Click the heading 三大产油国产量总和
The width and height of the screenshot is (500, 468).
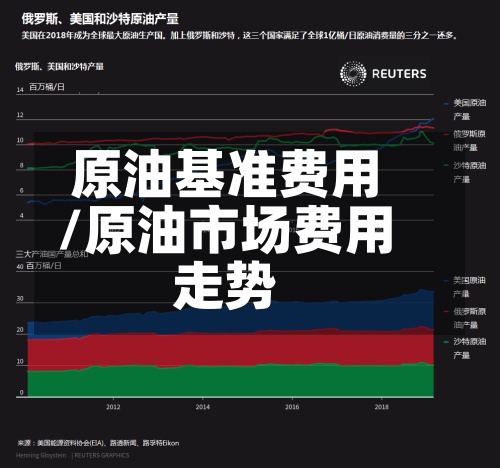tap(52, 254)
